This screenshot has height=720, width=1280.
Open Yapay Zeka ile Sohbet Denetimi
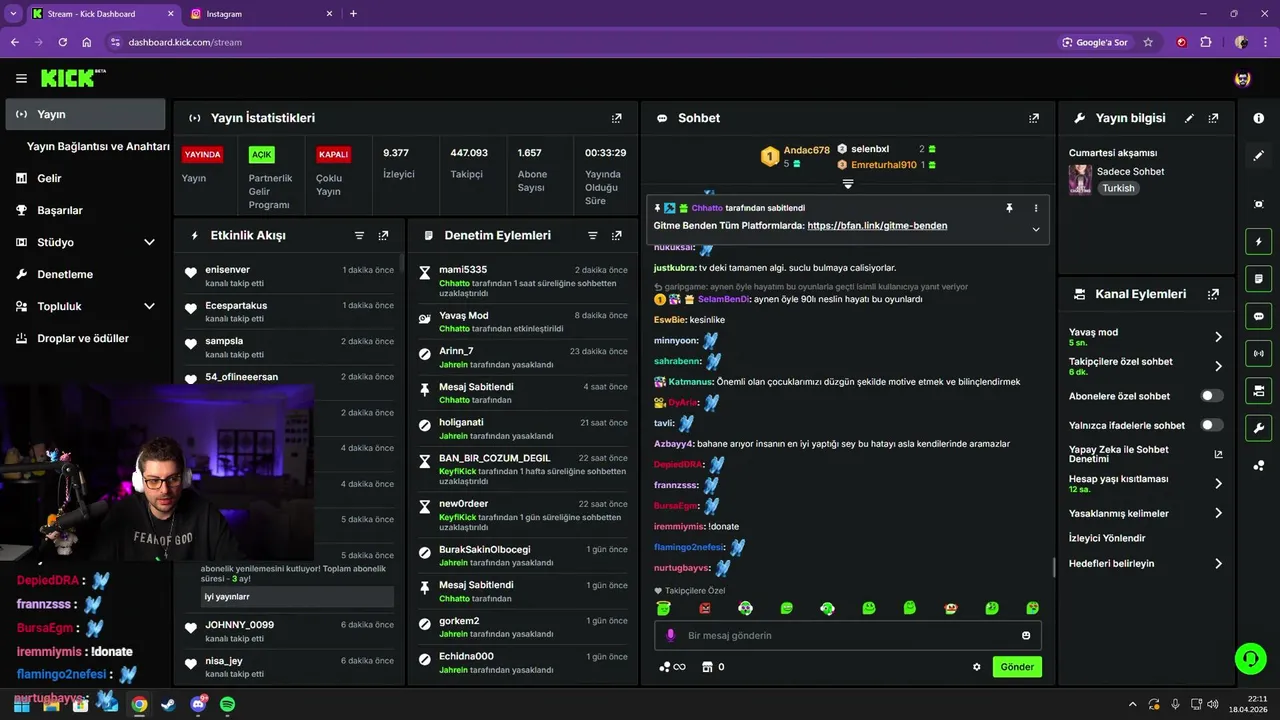pyautogui.click(x=1146, y=454)
